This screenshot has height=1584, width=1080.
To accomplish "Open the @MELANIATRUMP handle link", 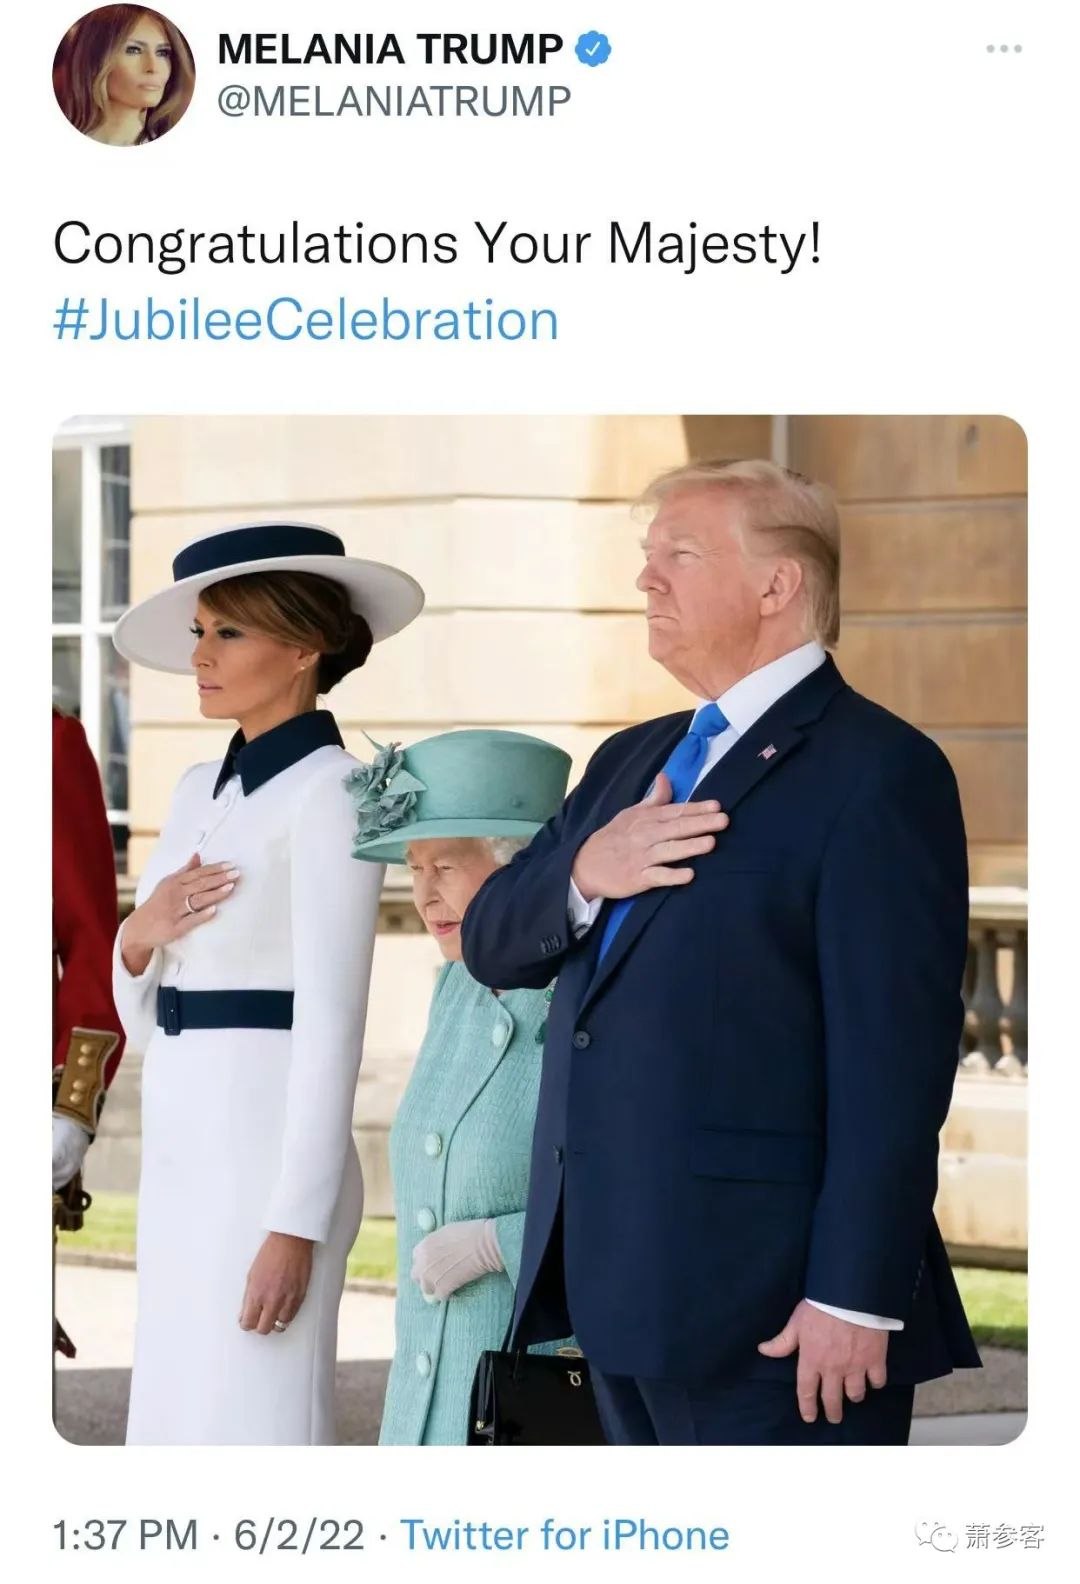I will pos(394,101).
